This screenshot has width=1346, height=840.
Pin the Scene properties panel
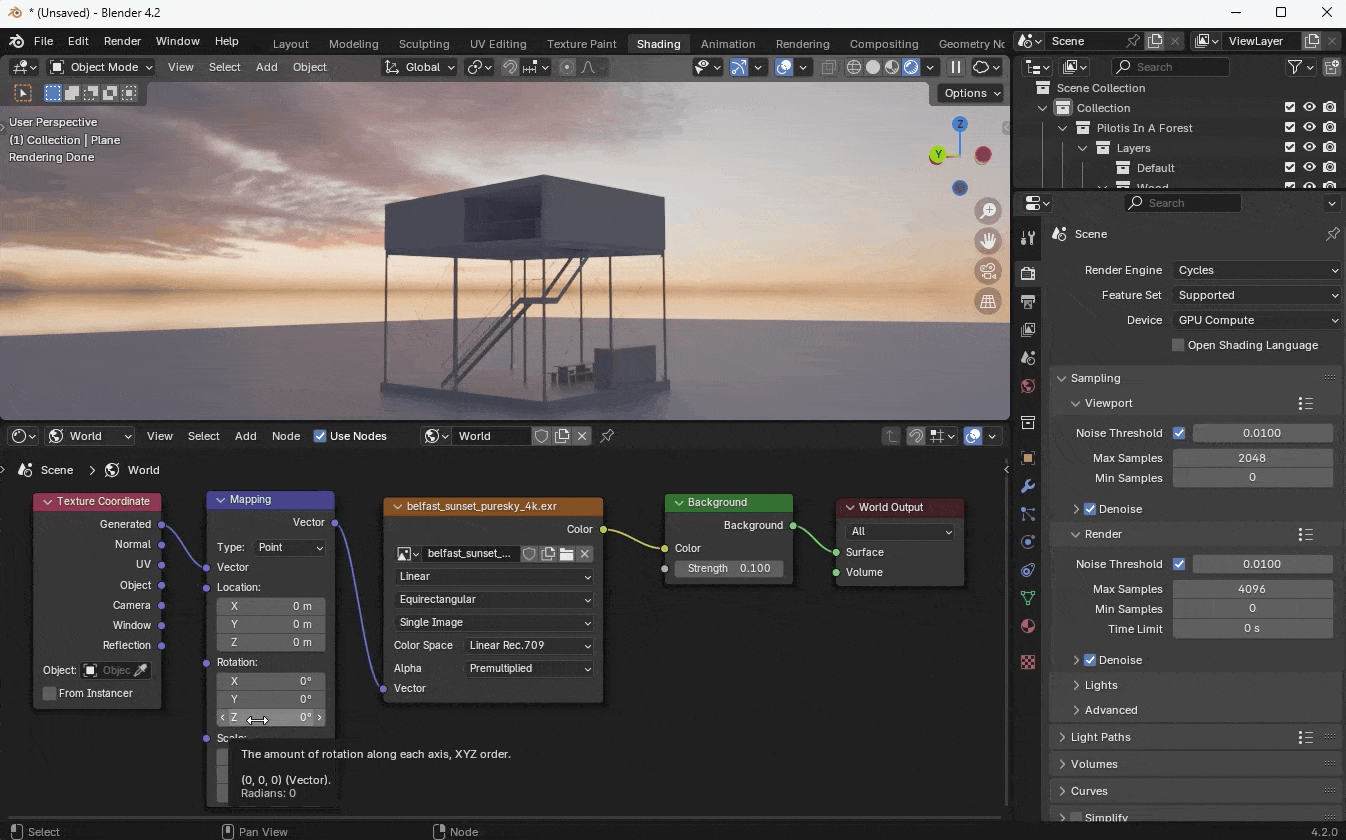click(1332, 234)
